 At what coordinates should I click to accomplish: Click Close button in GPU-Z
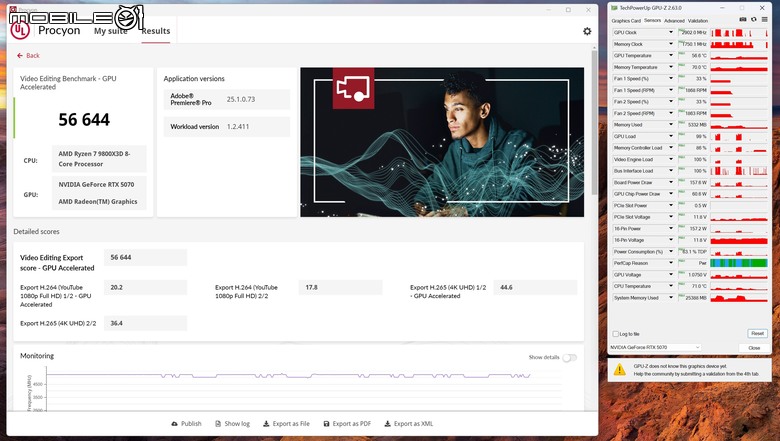coord(754,348)
